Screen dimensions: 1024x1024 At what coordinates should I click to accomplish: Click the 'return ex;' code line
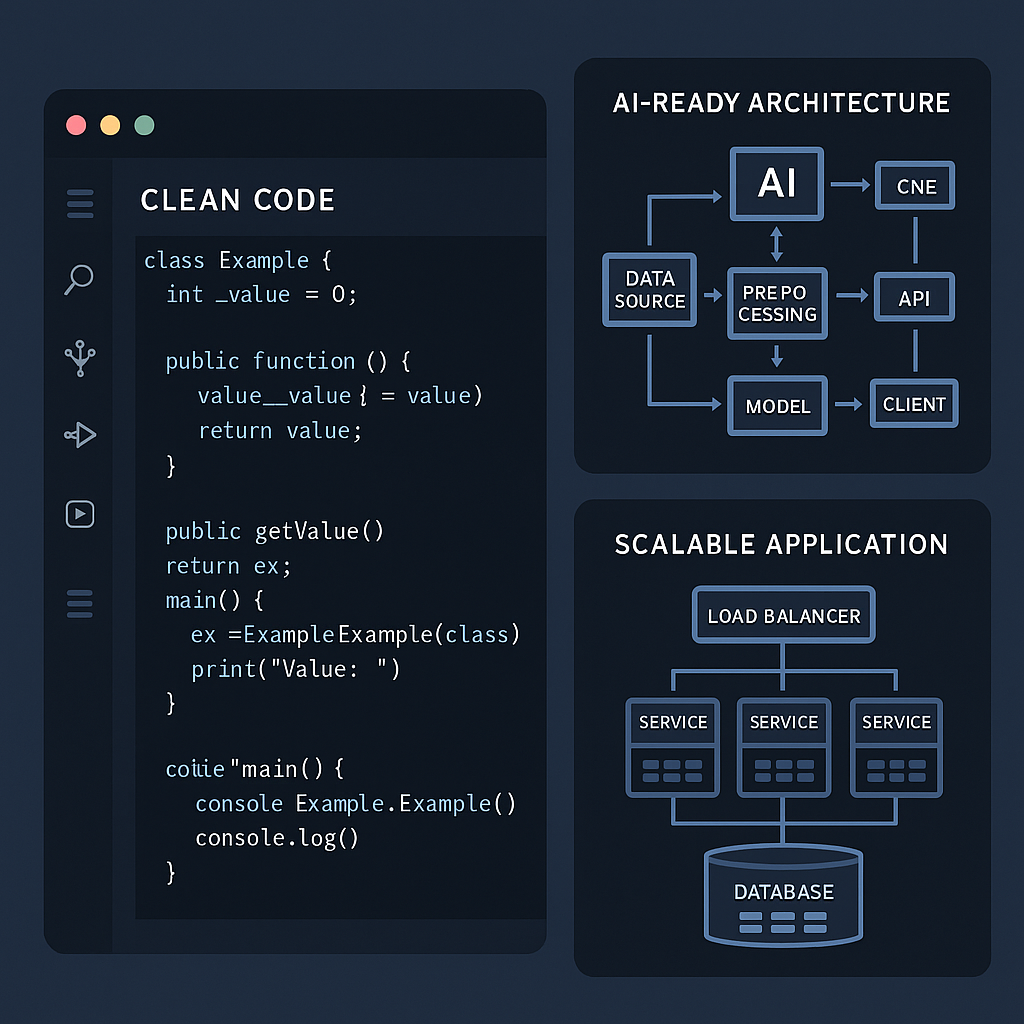pos(228,566)
